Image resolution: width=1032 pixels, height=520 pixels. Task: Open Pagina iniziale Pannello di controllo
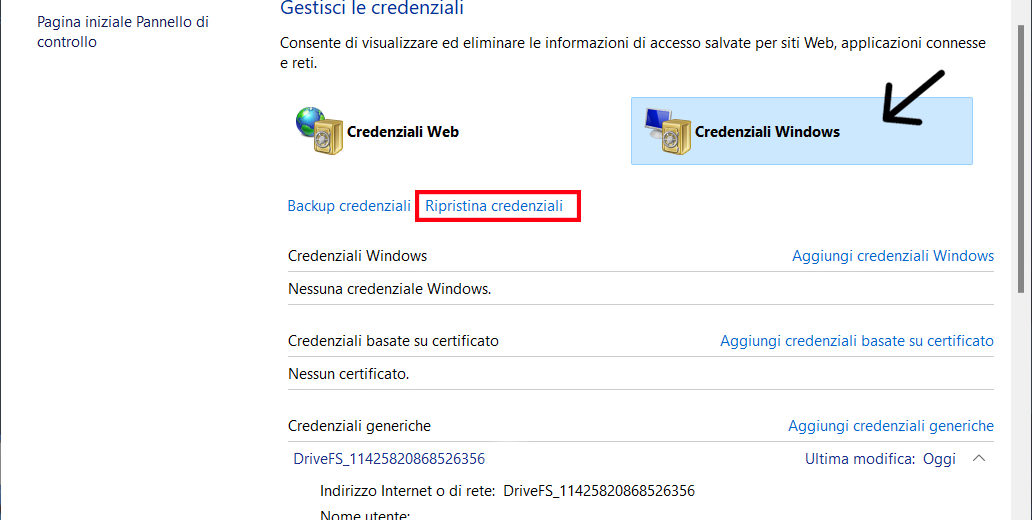pos(122,32)
